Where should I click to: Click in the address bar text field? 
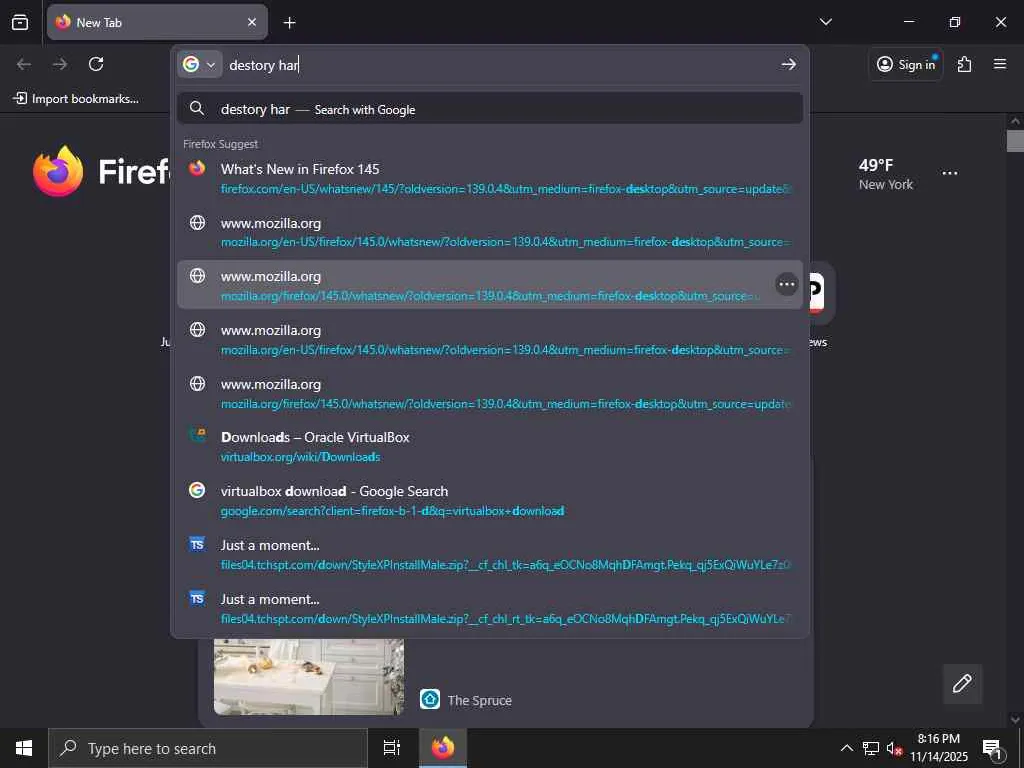coord(500,65)
